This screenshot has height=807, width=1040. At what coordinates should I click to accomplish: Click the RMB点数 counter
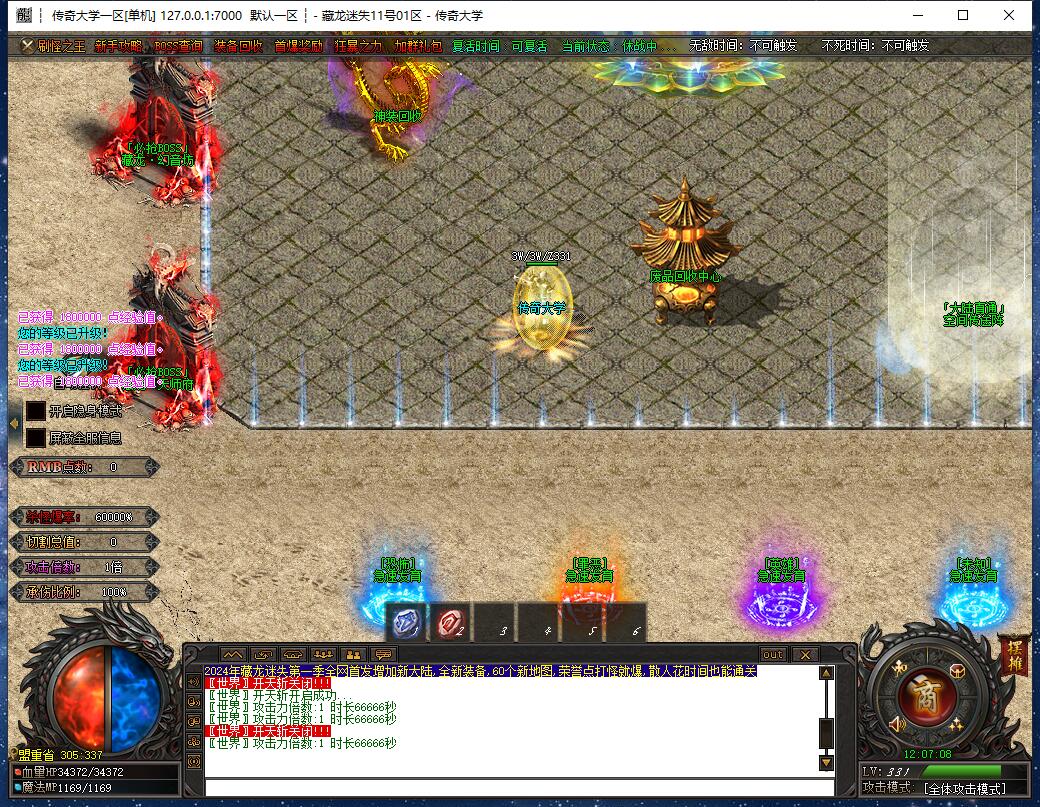[x=85, y=467]
